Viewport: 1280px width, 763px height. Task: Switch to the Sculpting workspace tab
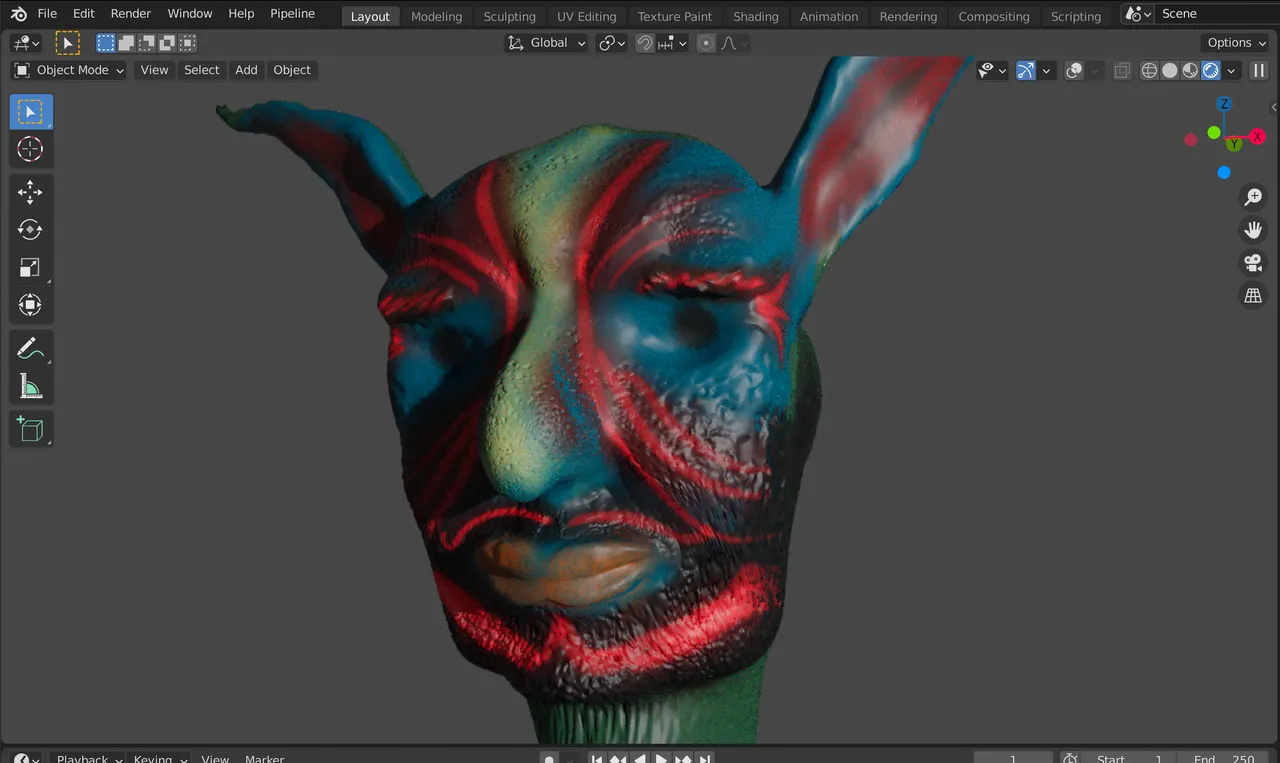(509, 16)
